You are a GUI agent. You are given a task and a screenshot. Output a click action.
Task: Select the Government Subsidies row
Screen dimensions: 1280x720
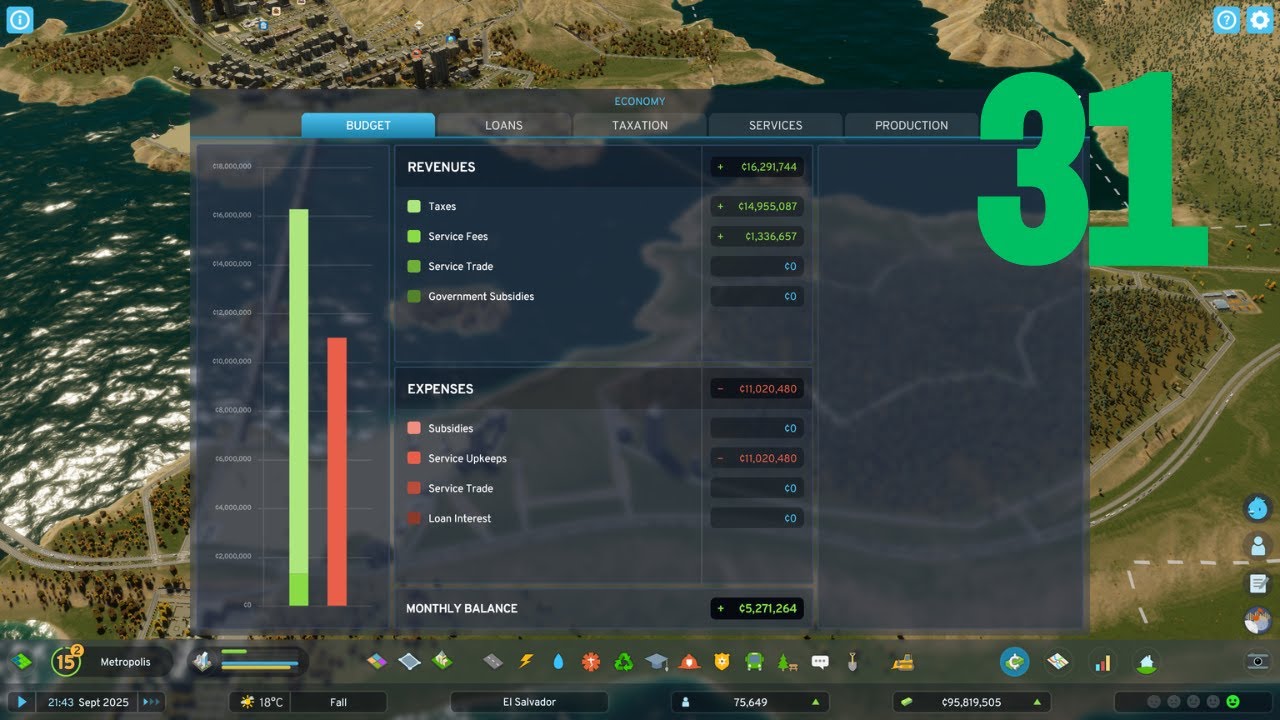[604, 296]
